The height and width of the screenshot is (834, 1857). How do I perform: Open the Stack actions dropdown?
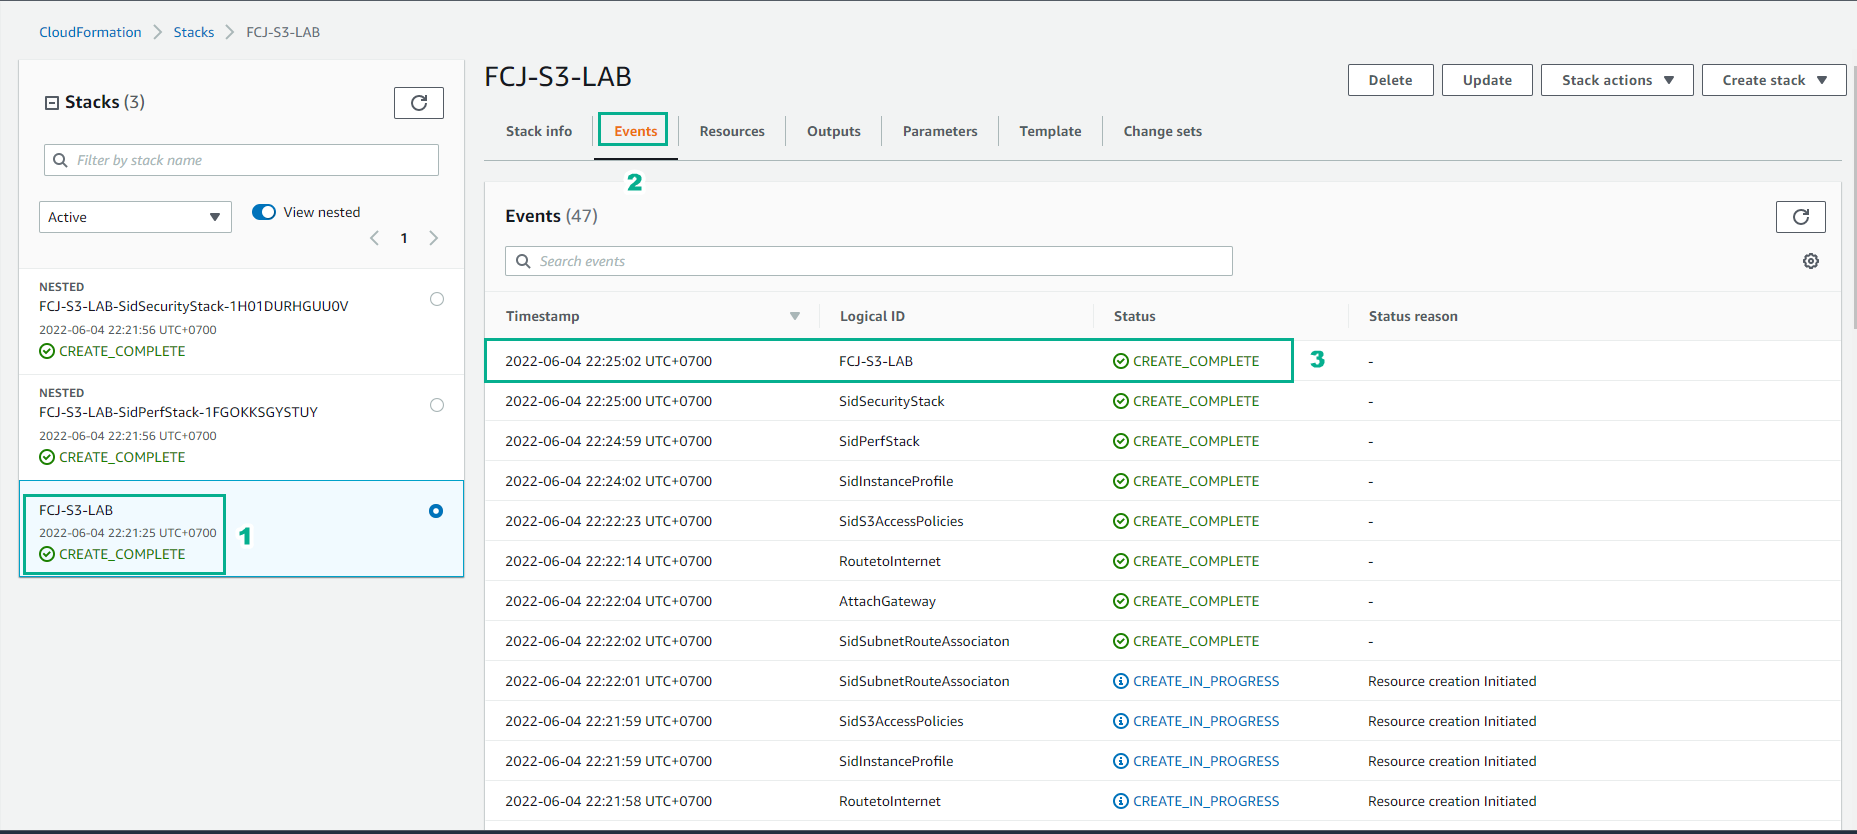pos(1617,80)
